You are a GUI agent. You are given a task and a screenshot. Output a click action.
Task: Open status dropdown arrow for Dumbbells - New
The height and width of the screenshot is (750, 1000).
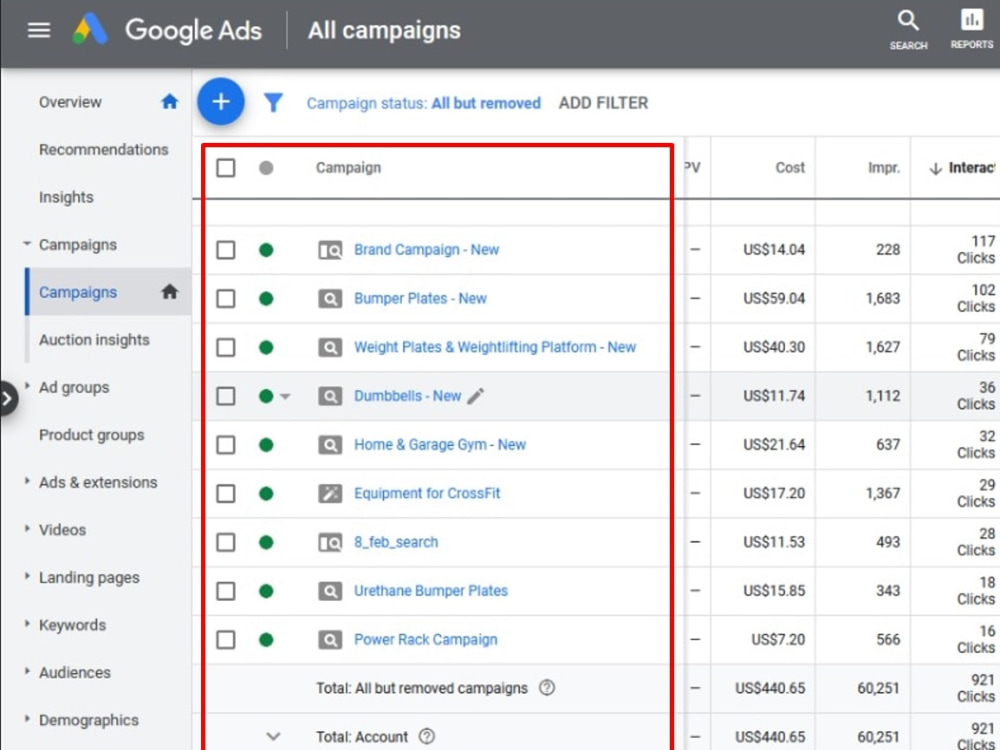285,396
